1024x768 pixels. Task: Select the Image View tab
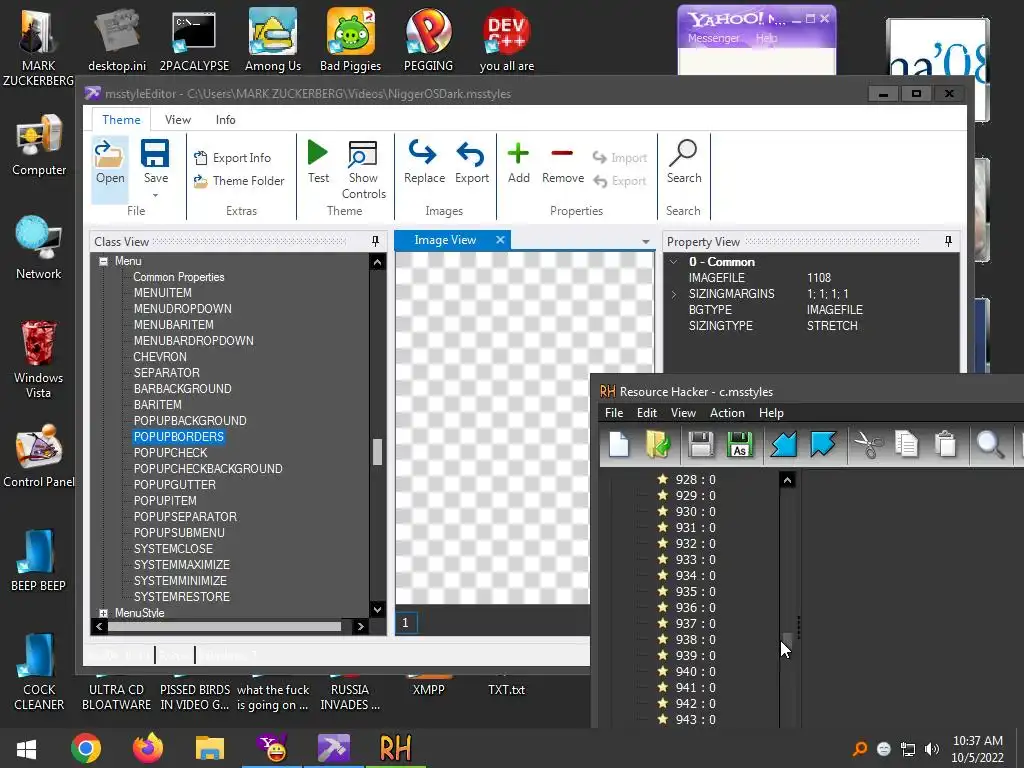tap(445, 240)
